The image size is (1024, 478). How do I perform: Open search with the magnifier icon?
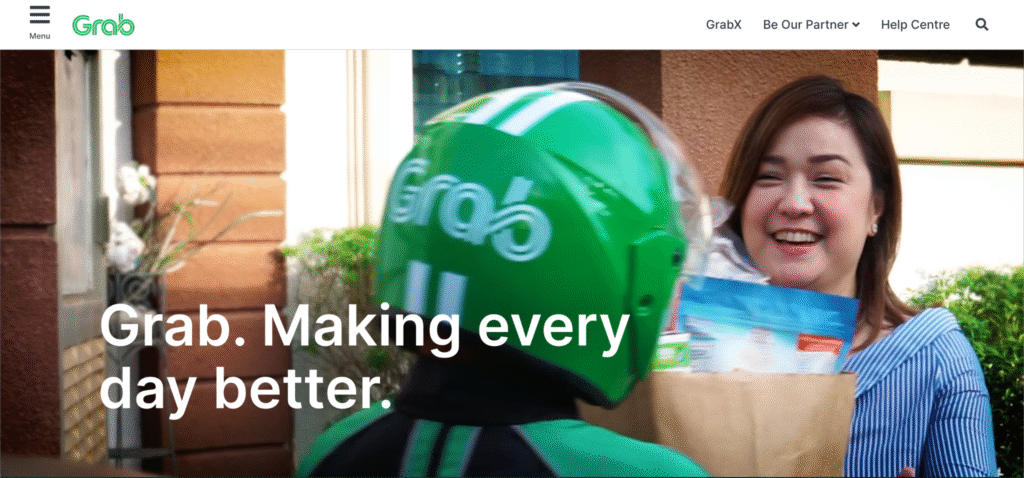(x=982, y=25)
